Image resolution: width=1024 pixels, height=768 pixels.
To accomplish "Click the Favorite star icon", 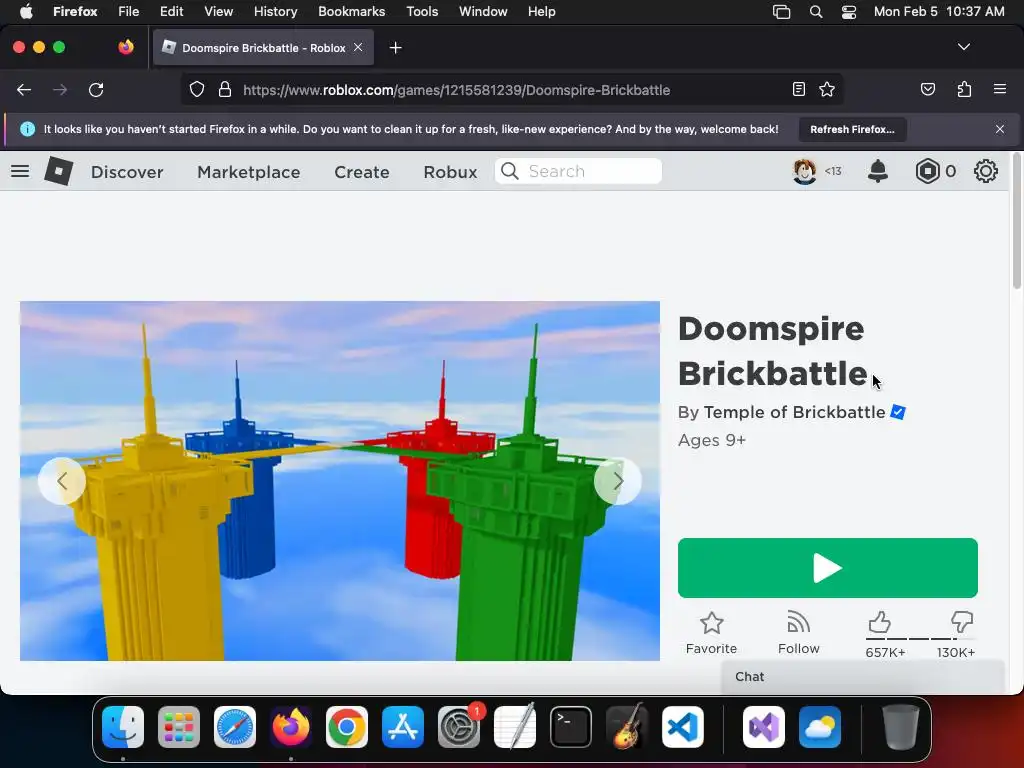I will (x=711, y=623).
